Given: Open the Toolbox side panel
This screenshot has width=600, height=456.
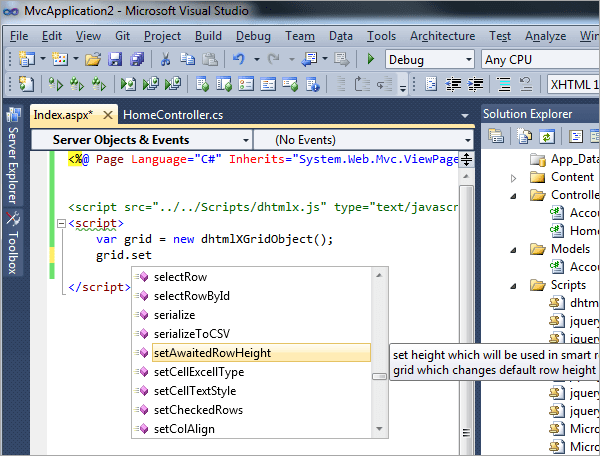Looking at the screenshot, I should pyautogui.click(x=12, y=243).
